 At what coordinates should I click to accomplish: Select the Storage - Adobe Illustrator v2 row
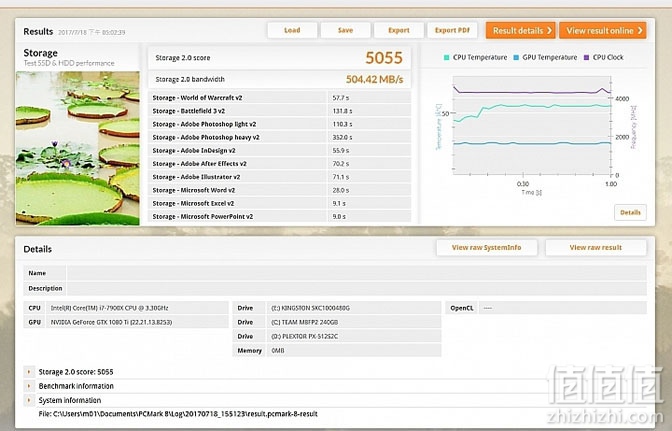tap(279, 177)
